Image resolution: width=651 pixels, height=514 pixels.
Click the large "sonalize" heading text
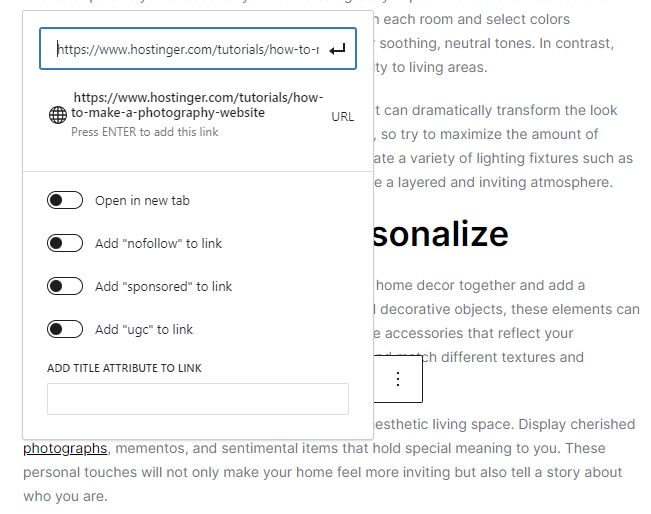(440, 234)
